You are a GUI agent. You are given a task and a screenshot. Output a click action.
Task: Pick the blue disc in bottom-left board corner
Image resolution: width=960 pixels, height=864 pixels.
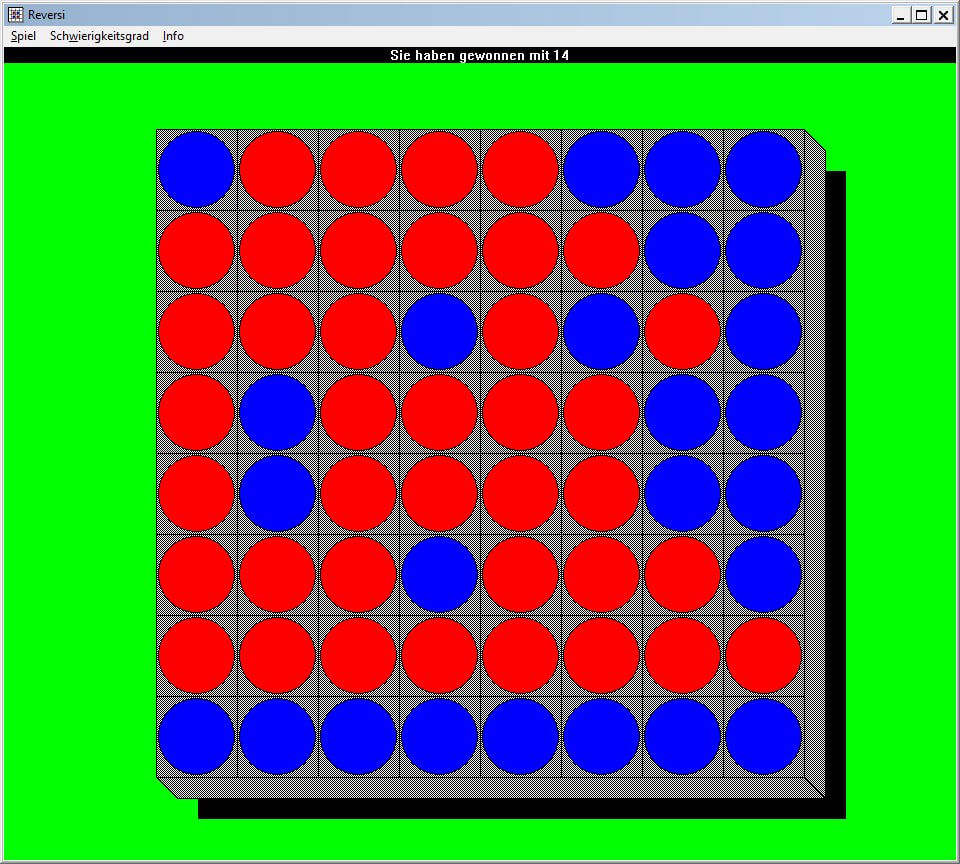point(197,736)
